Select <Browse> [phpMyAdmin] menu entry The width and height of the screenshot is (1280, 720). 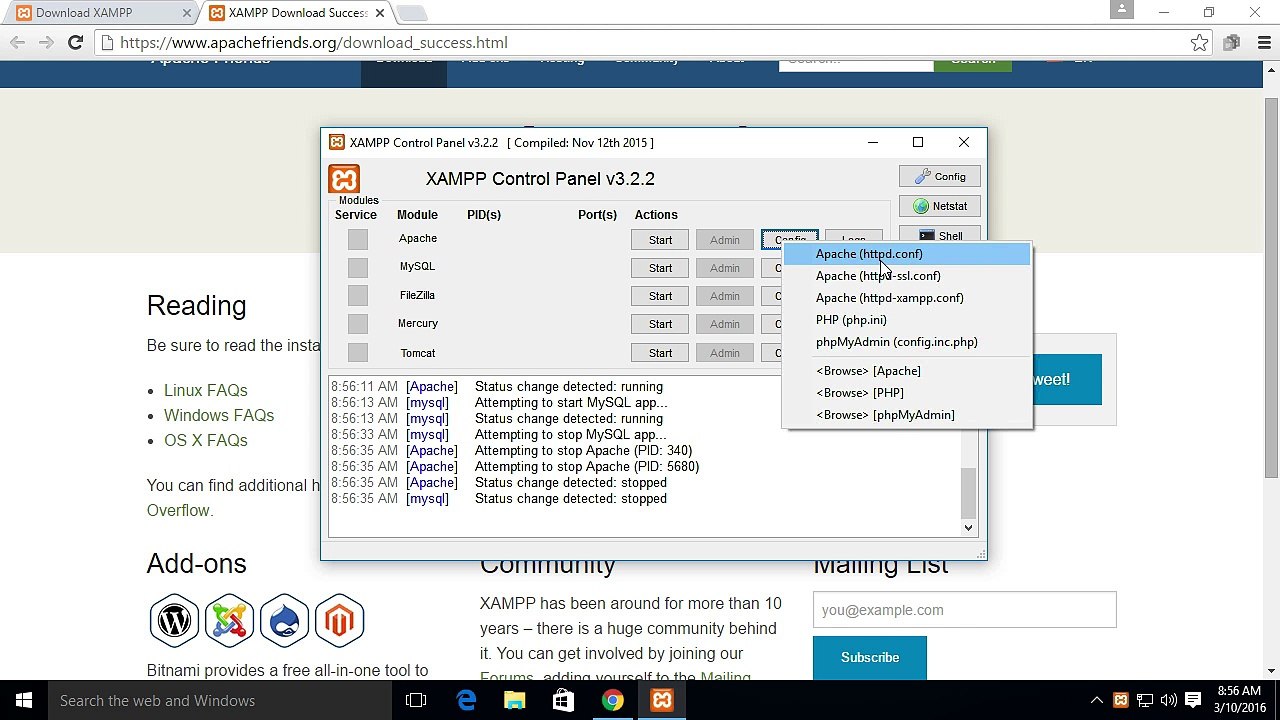907,415
